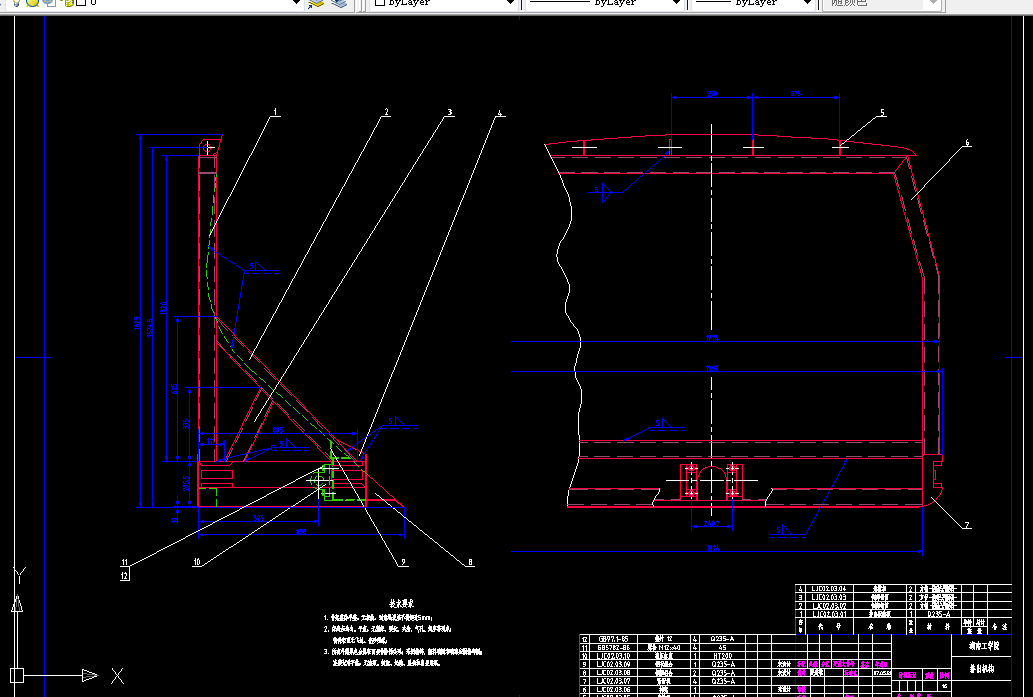Click the HT200 material cell
The image size is (1033, 697).
click(x=723, y=656)
